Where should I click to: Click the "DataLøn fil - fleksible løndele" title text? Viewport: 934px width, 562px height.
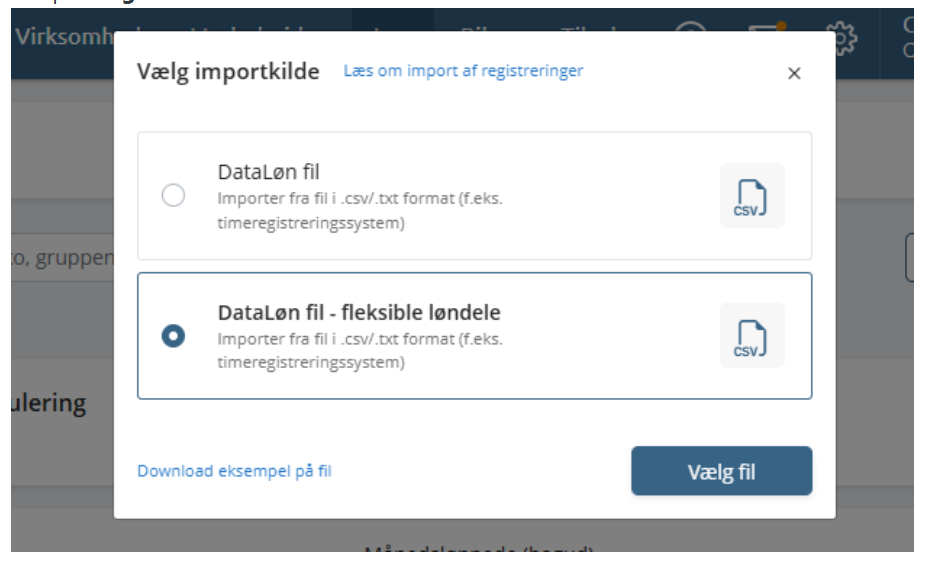[x=359, y=312]
